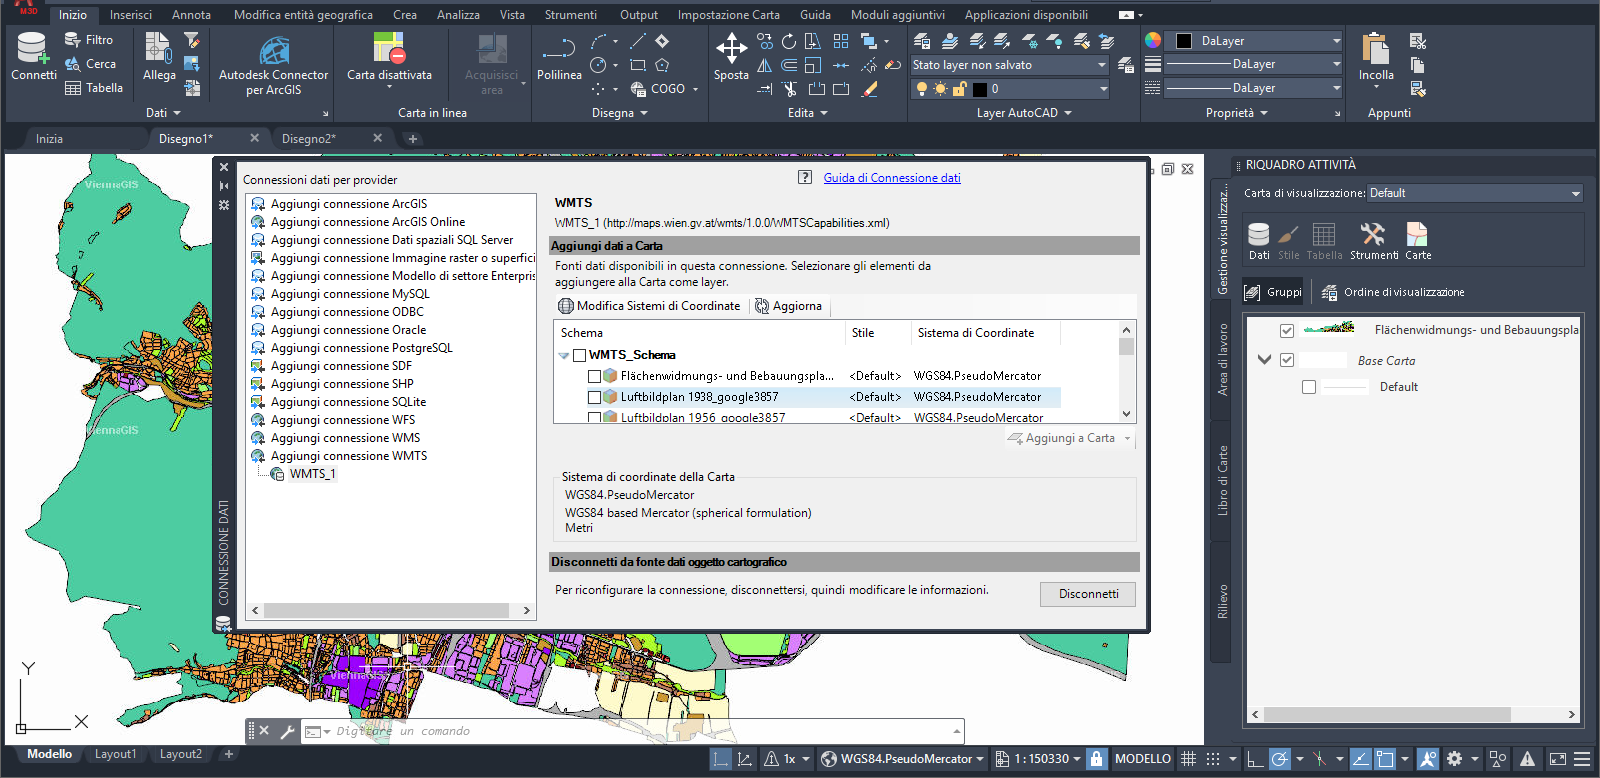Image resolution: width=1600 pixels, height=778 pixels.
Task: Activate the Sposta move tool
Action: [x=731, y=48]
